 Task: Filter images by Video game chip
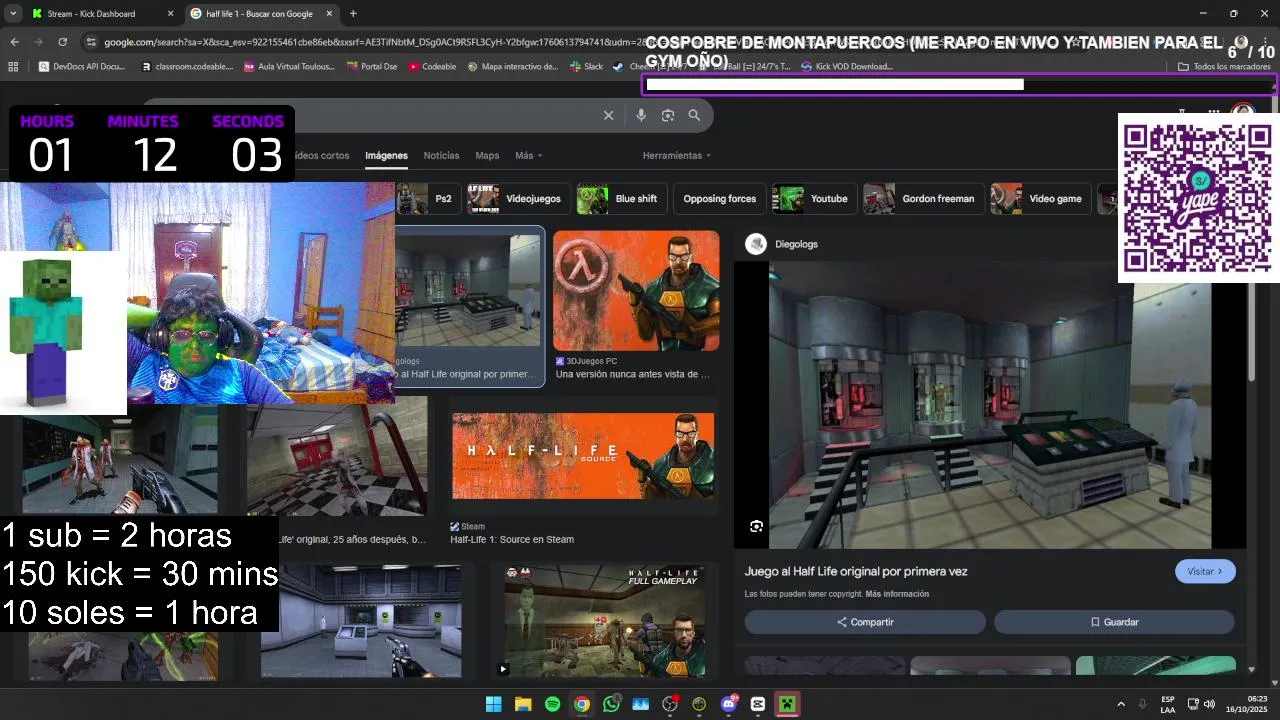click(x=1040, y=198)
